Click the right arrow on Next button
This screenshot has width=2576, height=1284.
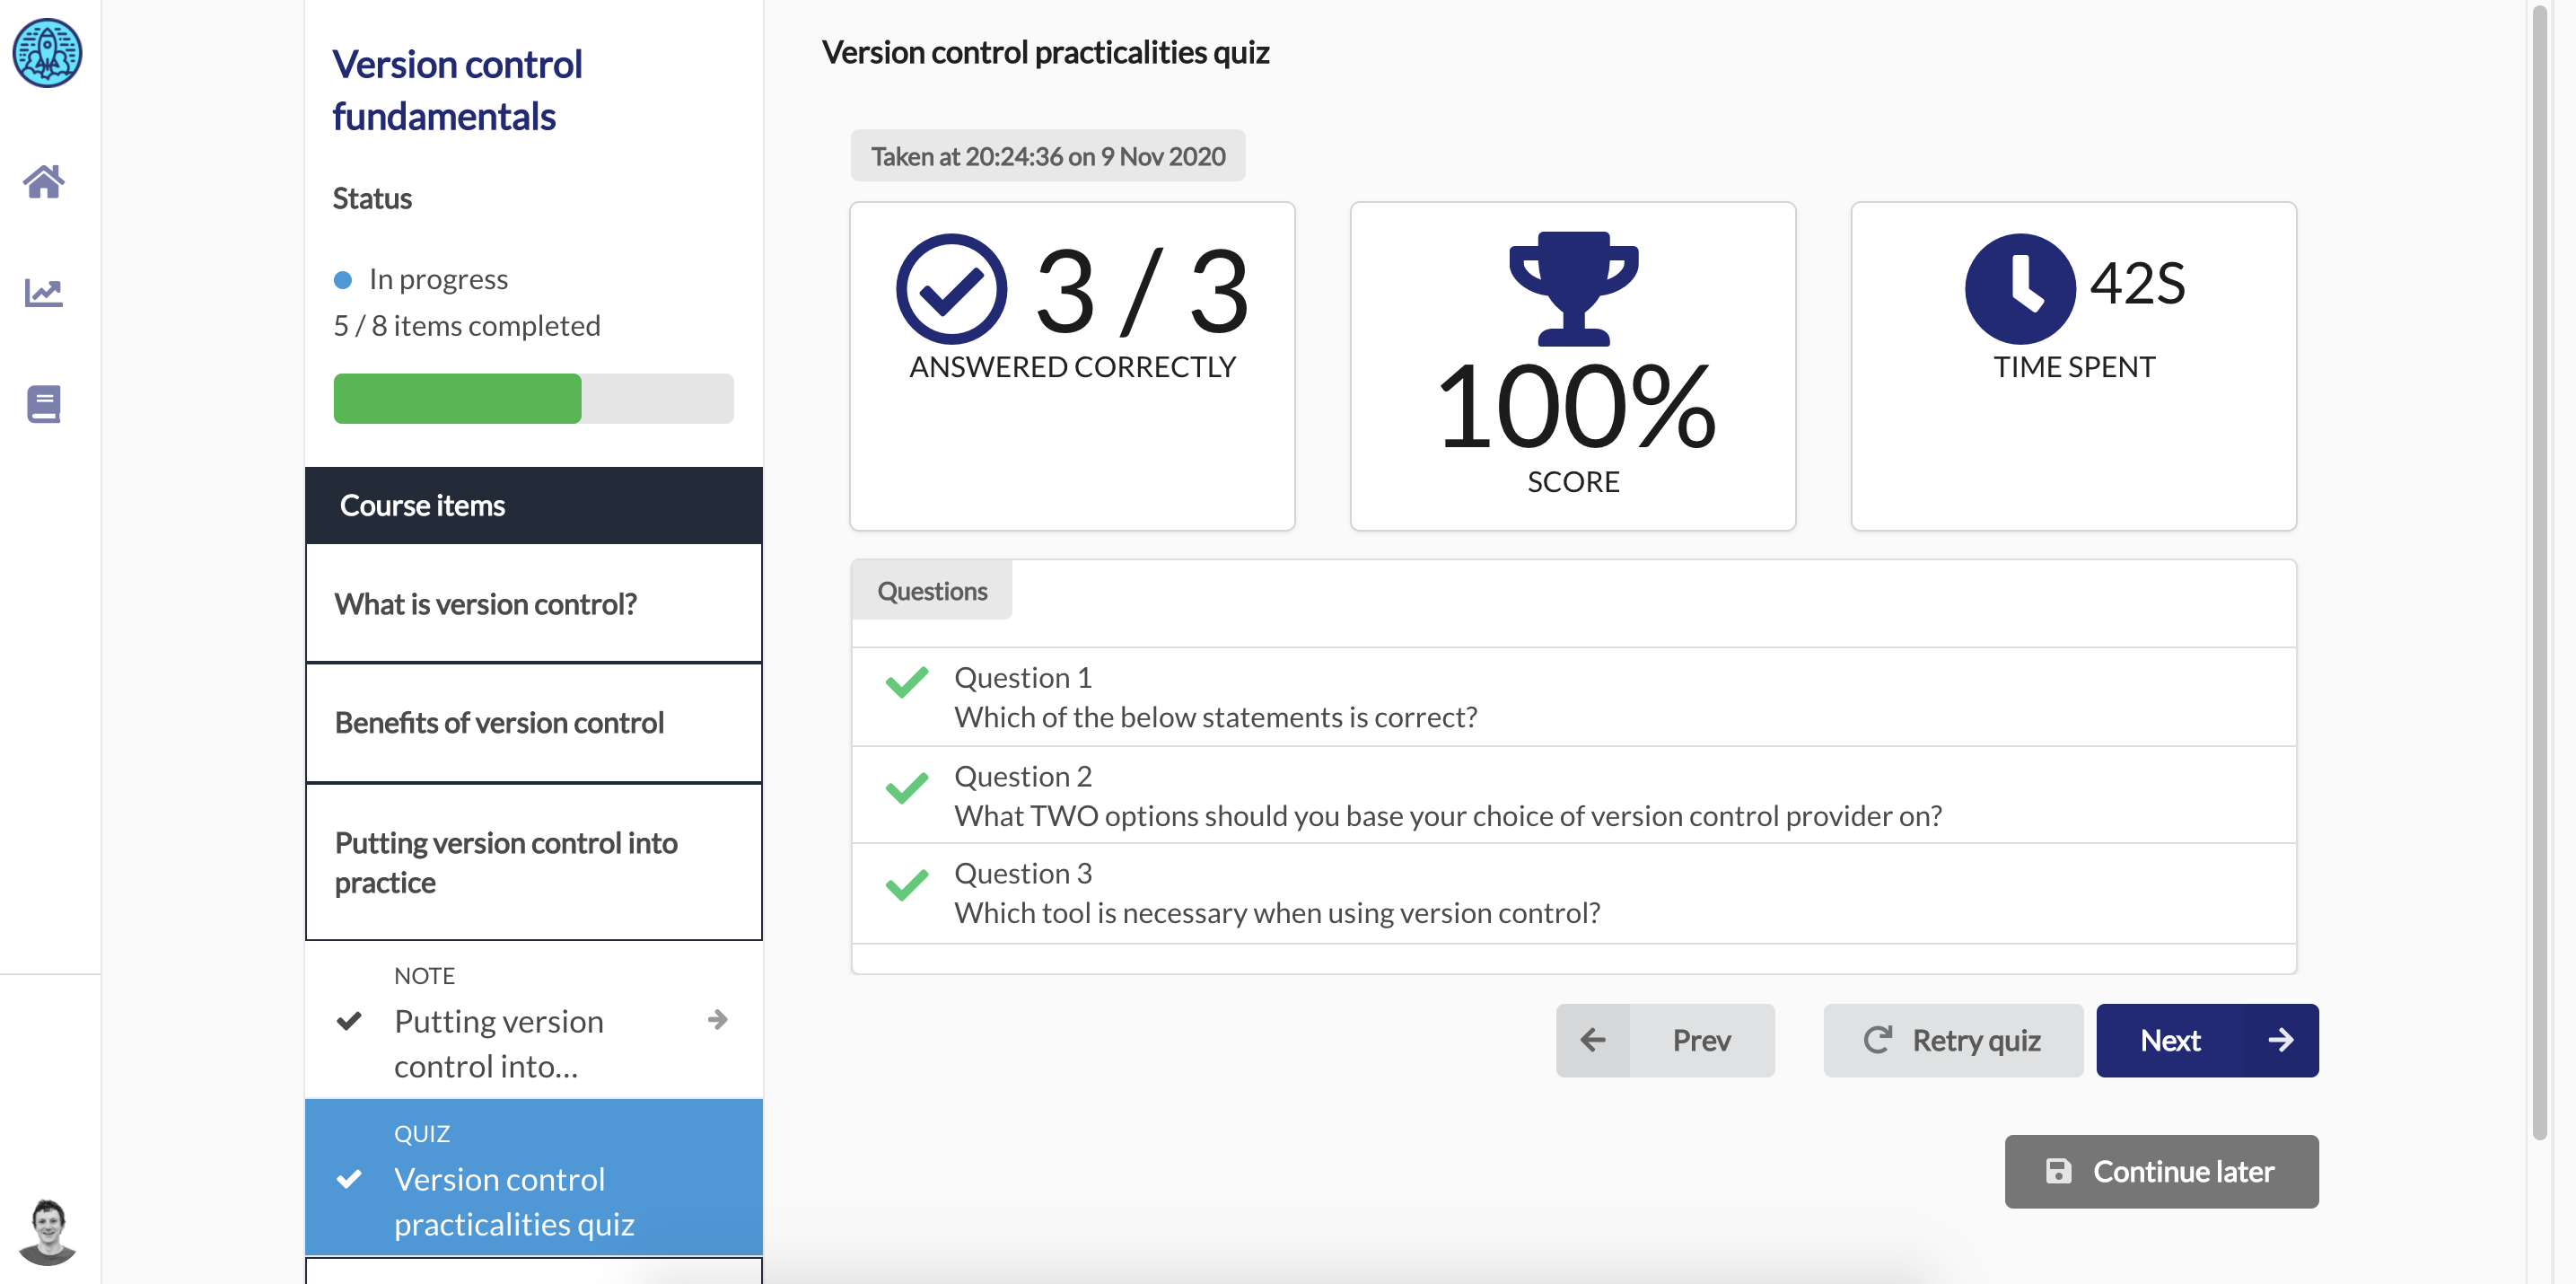tap(2281, 1040)
